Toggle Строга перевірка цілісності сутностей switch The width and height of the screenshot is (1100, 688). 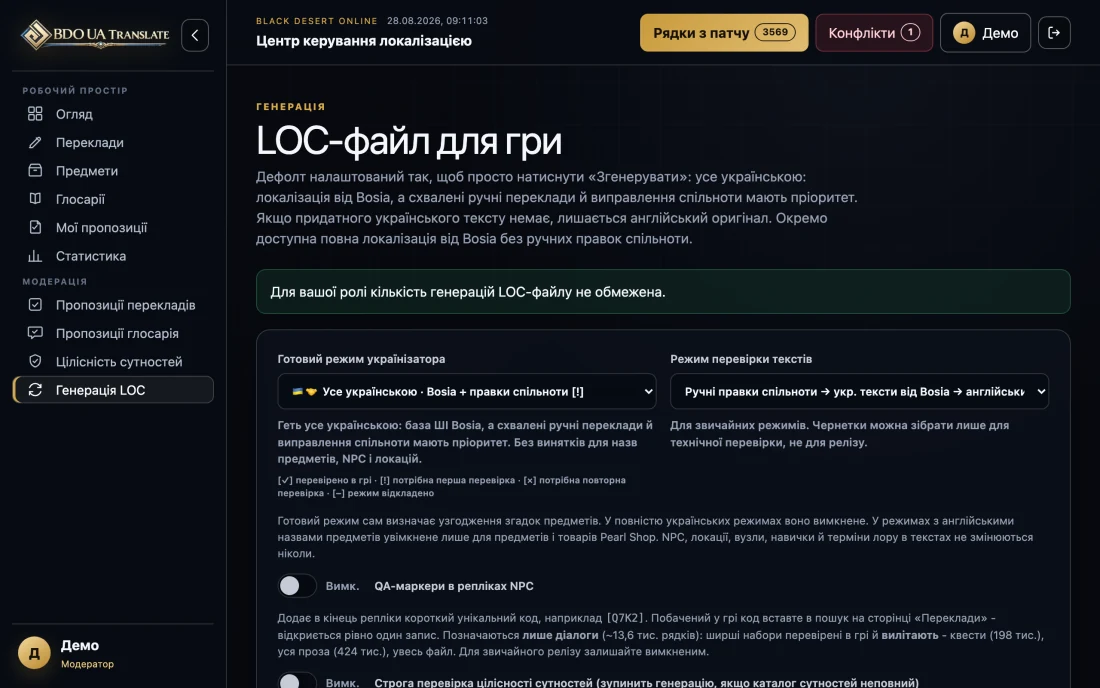click(297, 682)
